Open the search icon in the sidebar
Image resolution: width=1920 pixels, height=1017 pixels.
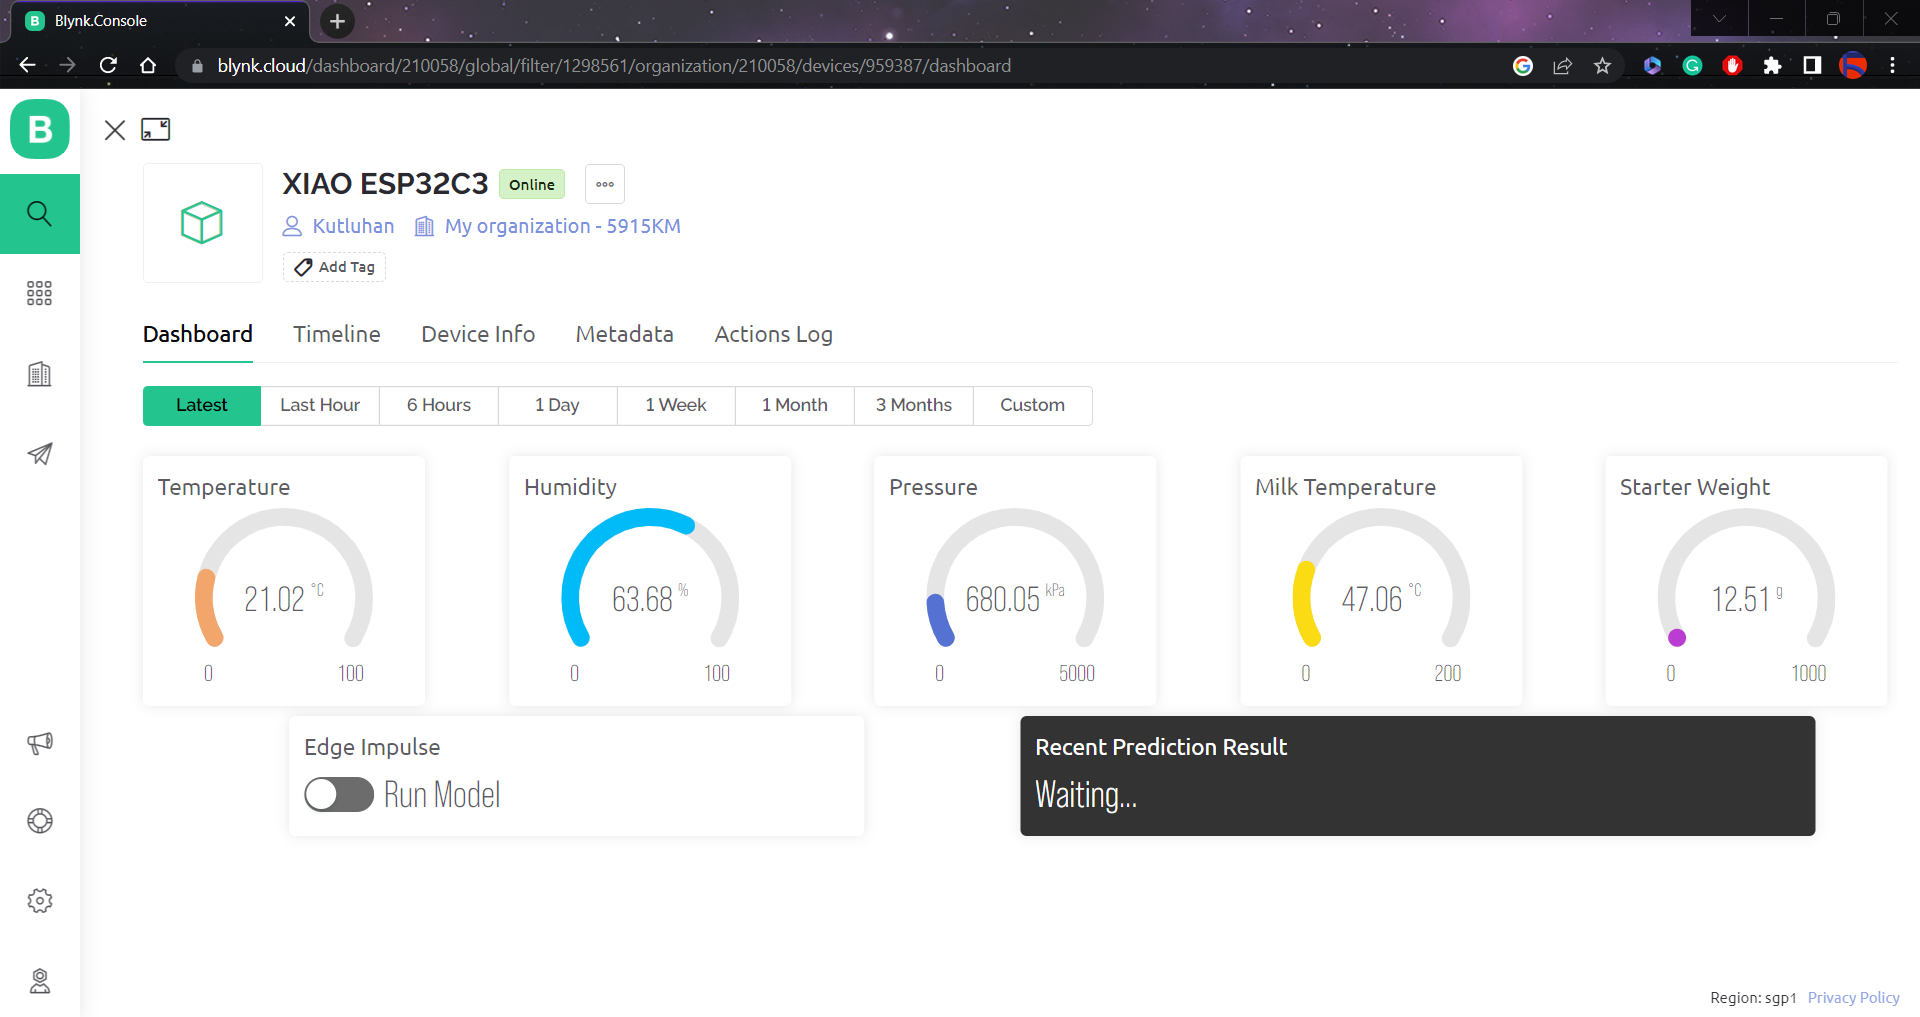click(40, 213)
